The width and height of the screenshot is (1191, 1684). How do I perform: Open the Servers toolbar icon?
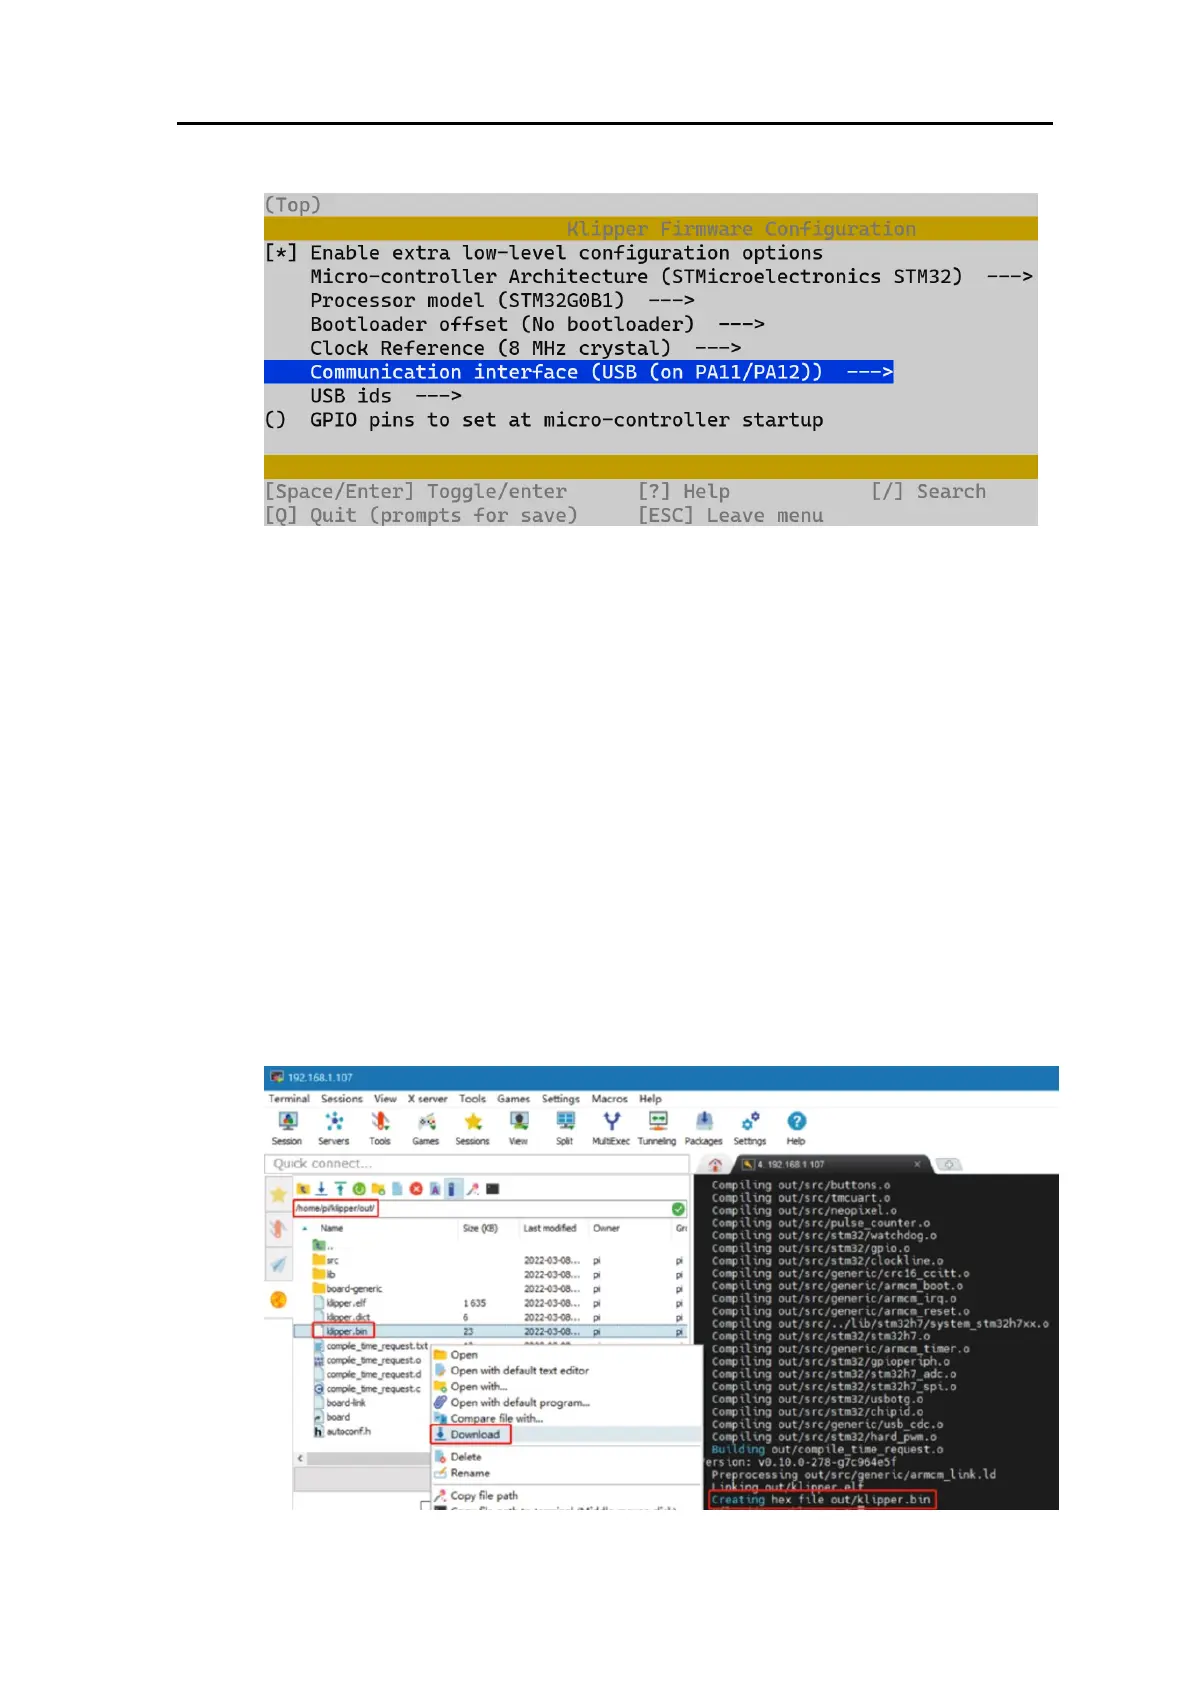[334, 1127]
